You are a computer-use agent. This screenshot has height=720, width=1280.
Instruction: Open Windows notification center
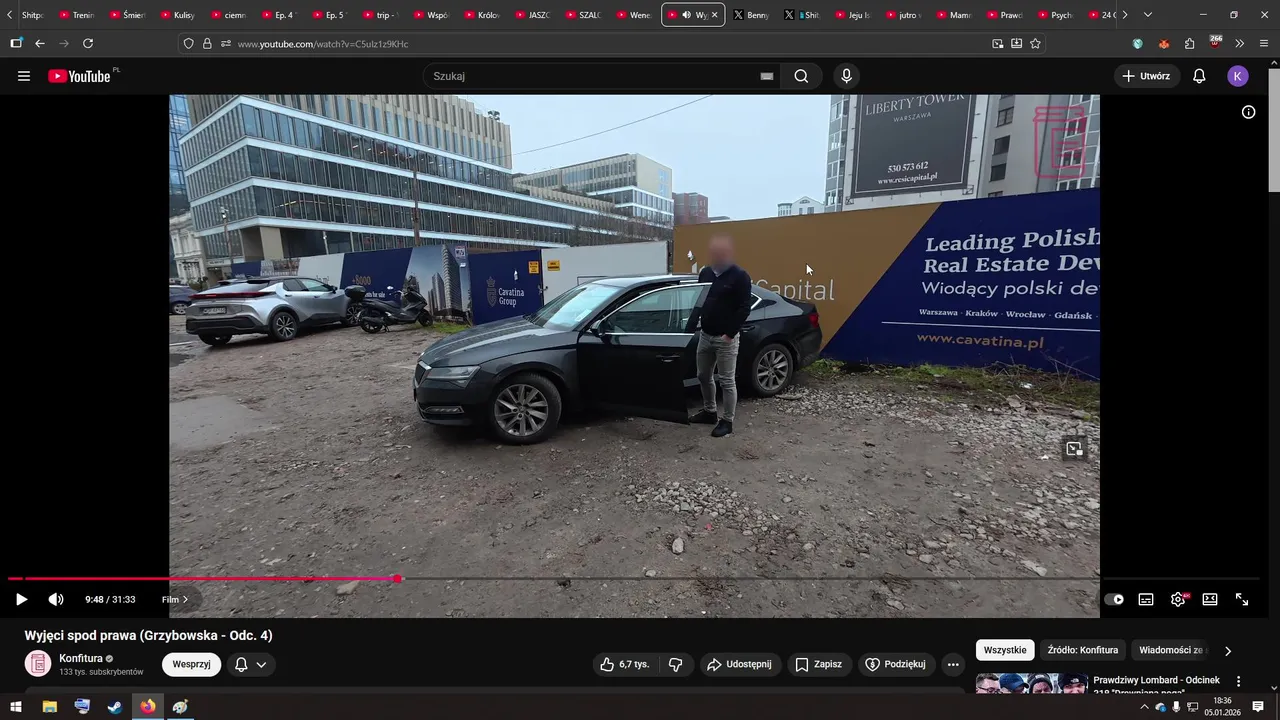(1258, 707)
